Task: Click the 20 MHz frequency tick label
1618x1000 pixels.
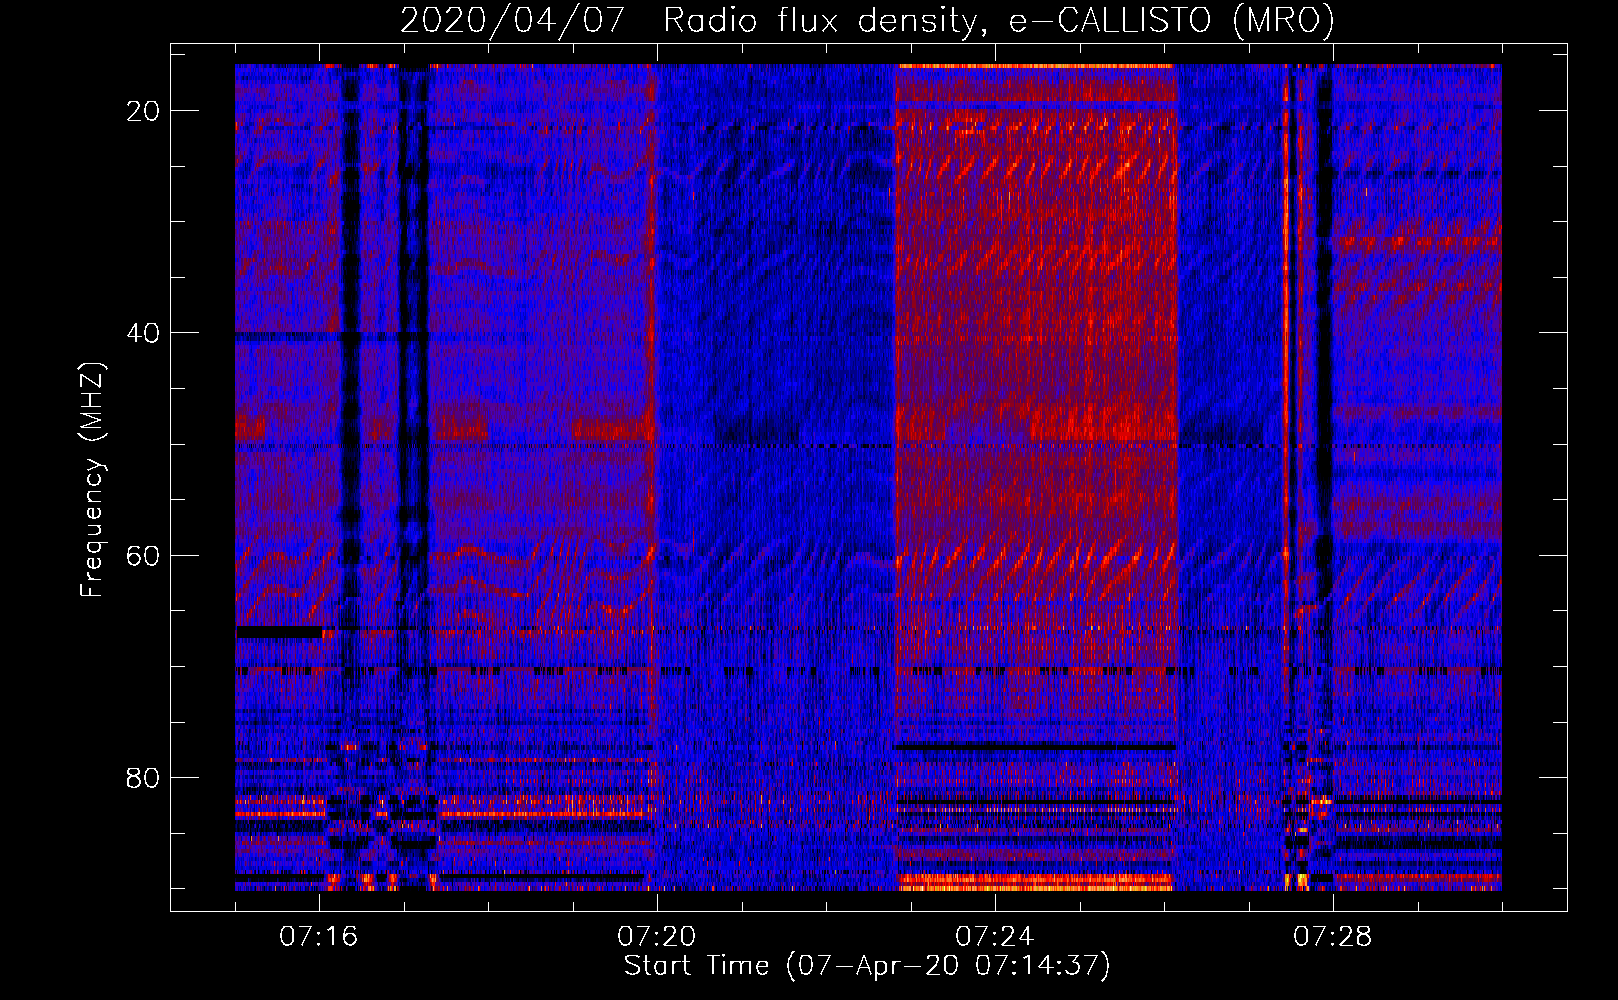Action: point(143,111)
